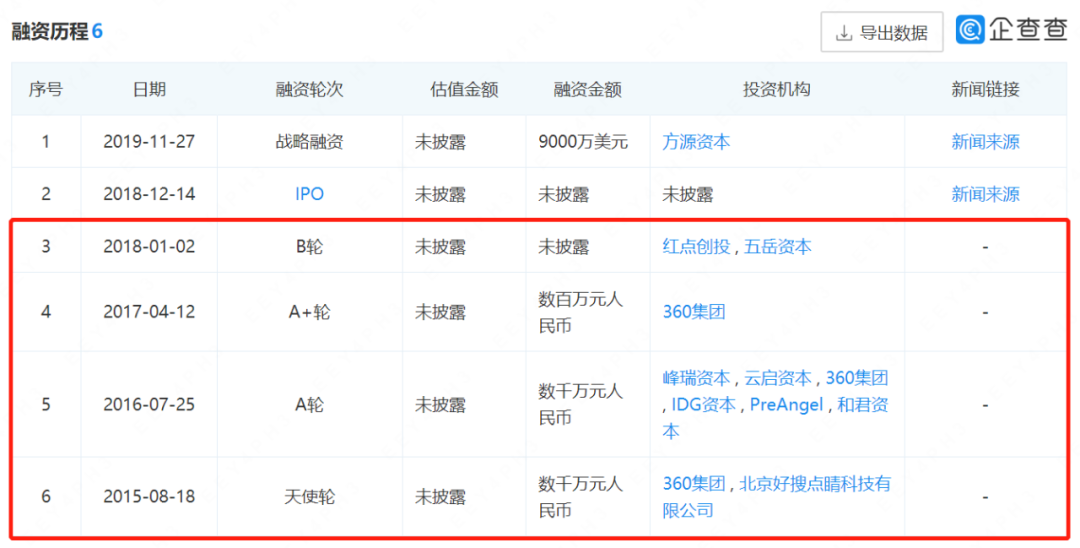
Task: Open 新闻来源 link for 2019-11-27 row
Action: pos(985,142)
